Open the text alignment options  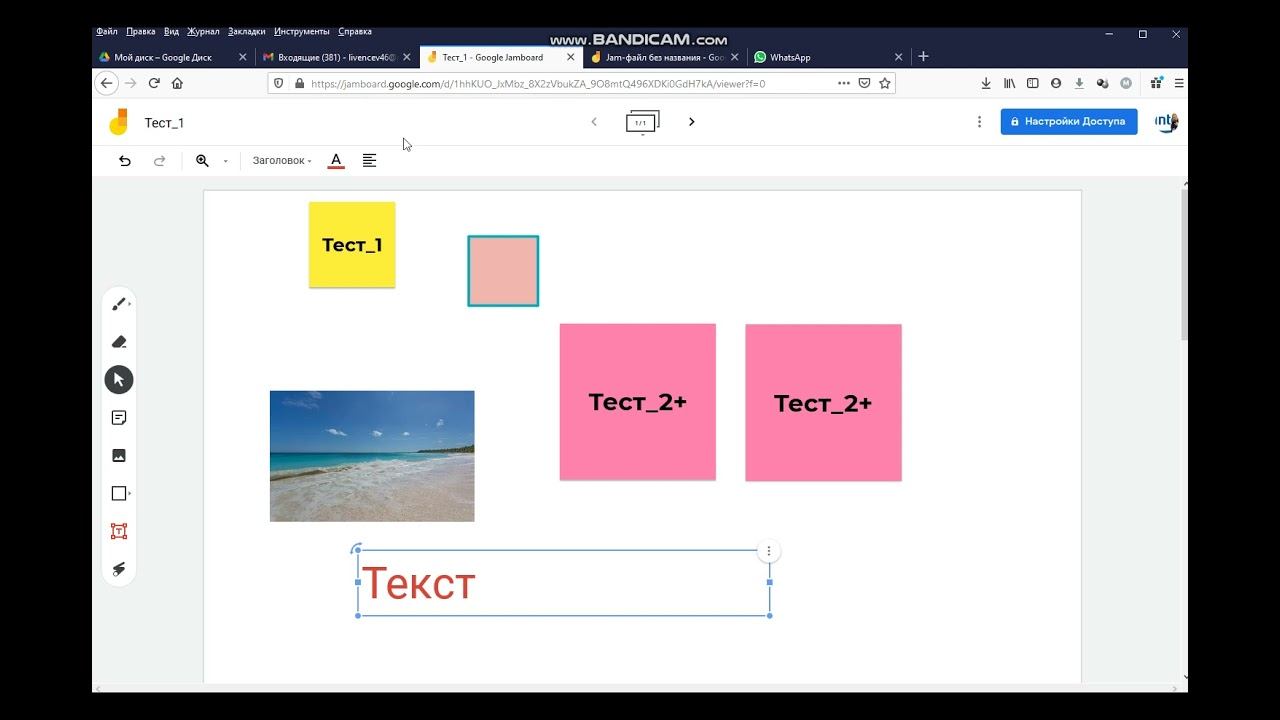pyautogui.click(x=369, y=161)
